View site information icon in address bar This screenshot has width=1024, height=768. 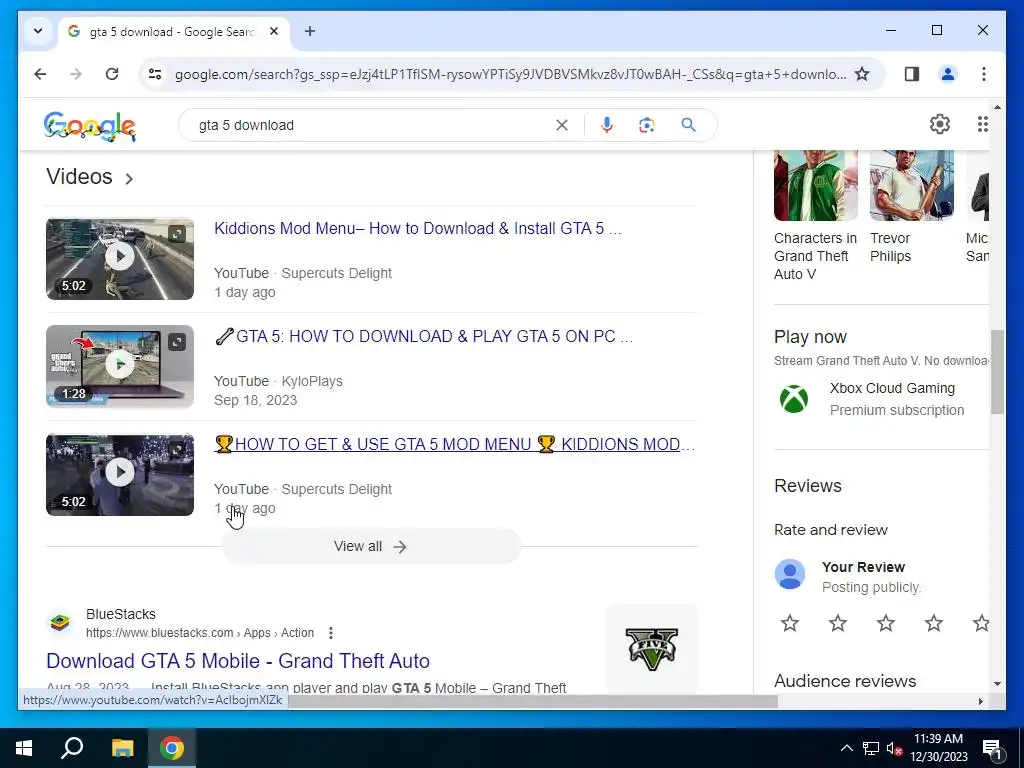[x=155, y=74]
